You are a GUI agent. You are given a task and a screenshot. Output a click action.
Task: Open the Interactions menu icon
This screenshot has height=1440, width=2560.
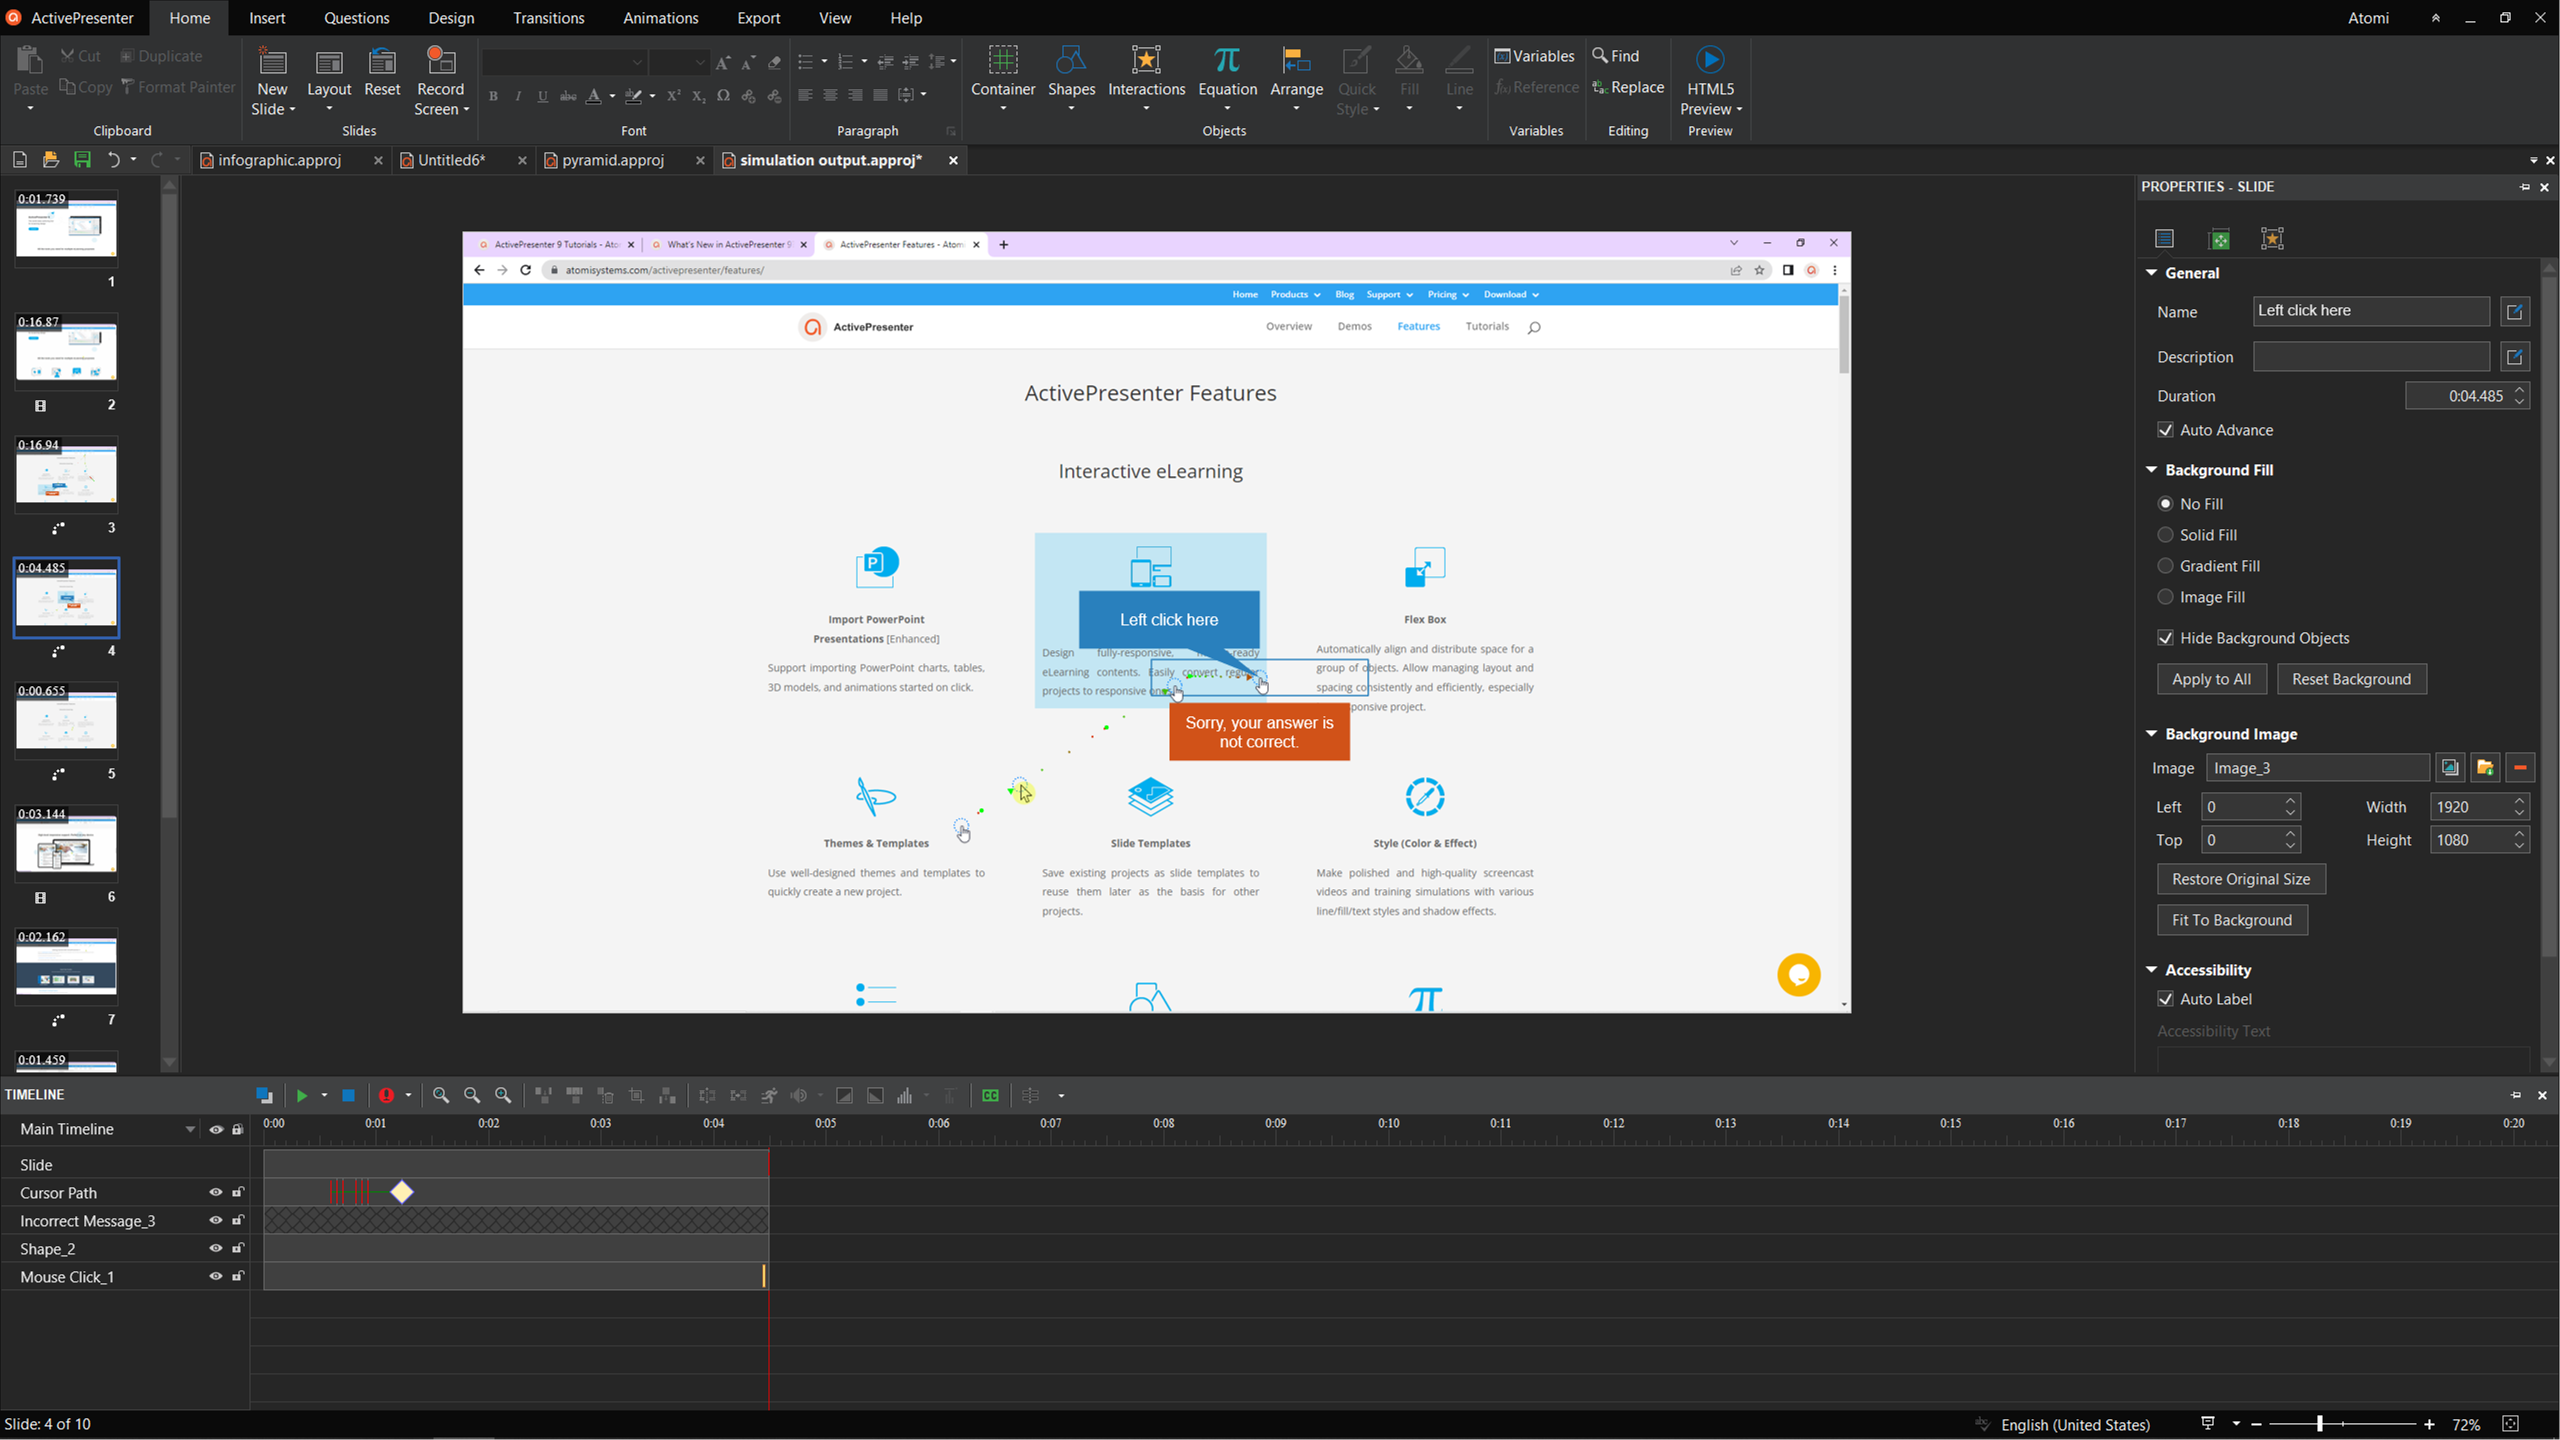pos(1146,62)
